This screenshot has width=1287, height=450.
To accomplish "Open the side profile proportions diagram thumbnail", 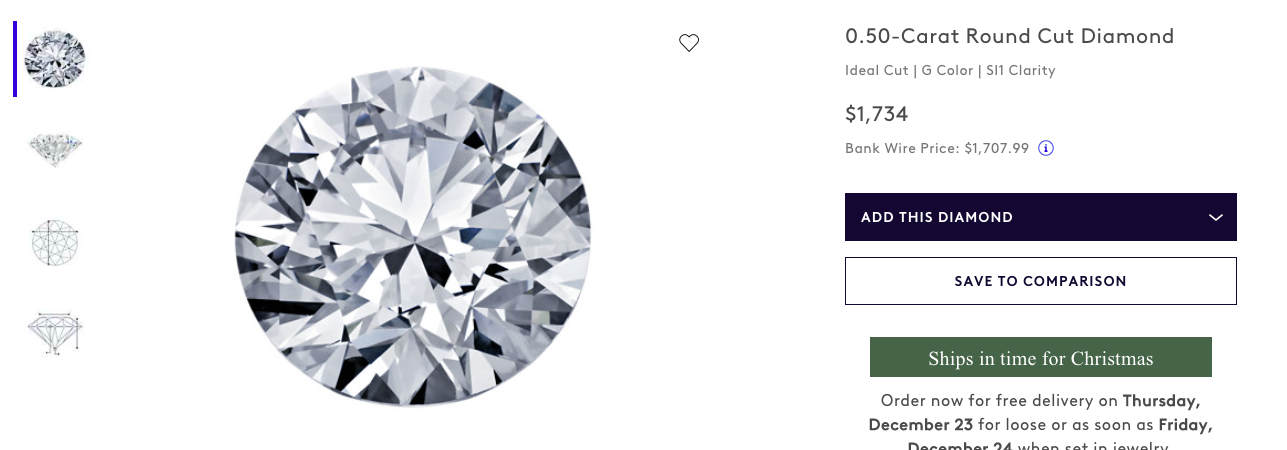I will (x=55, y=333).
